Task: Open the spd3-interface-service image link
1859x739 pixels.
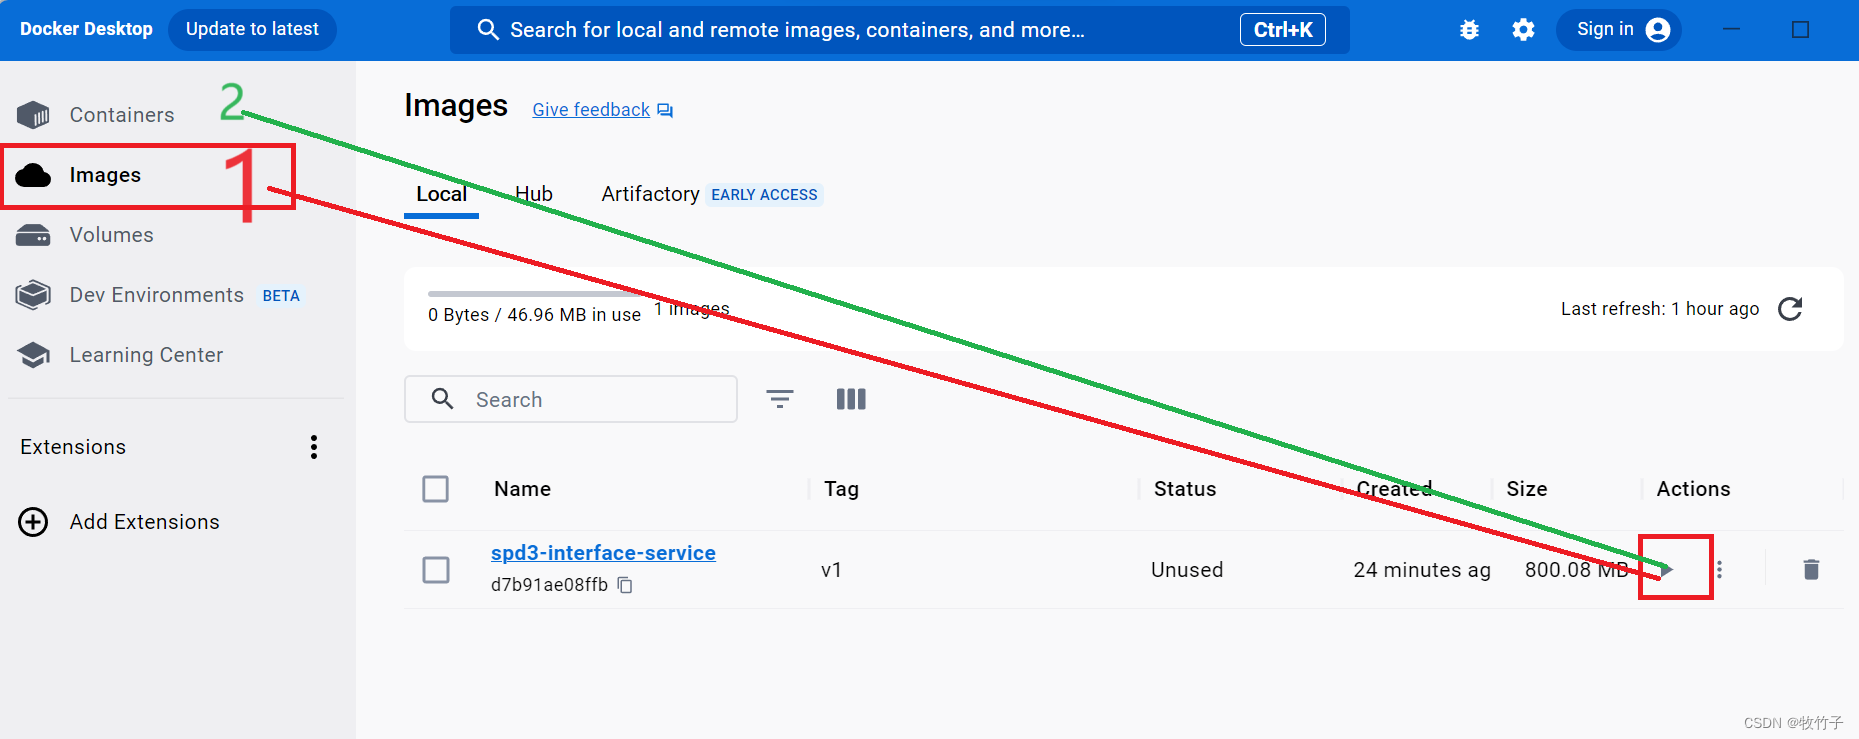Action: pos(603,553)
